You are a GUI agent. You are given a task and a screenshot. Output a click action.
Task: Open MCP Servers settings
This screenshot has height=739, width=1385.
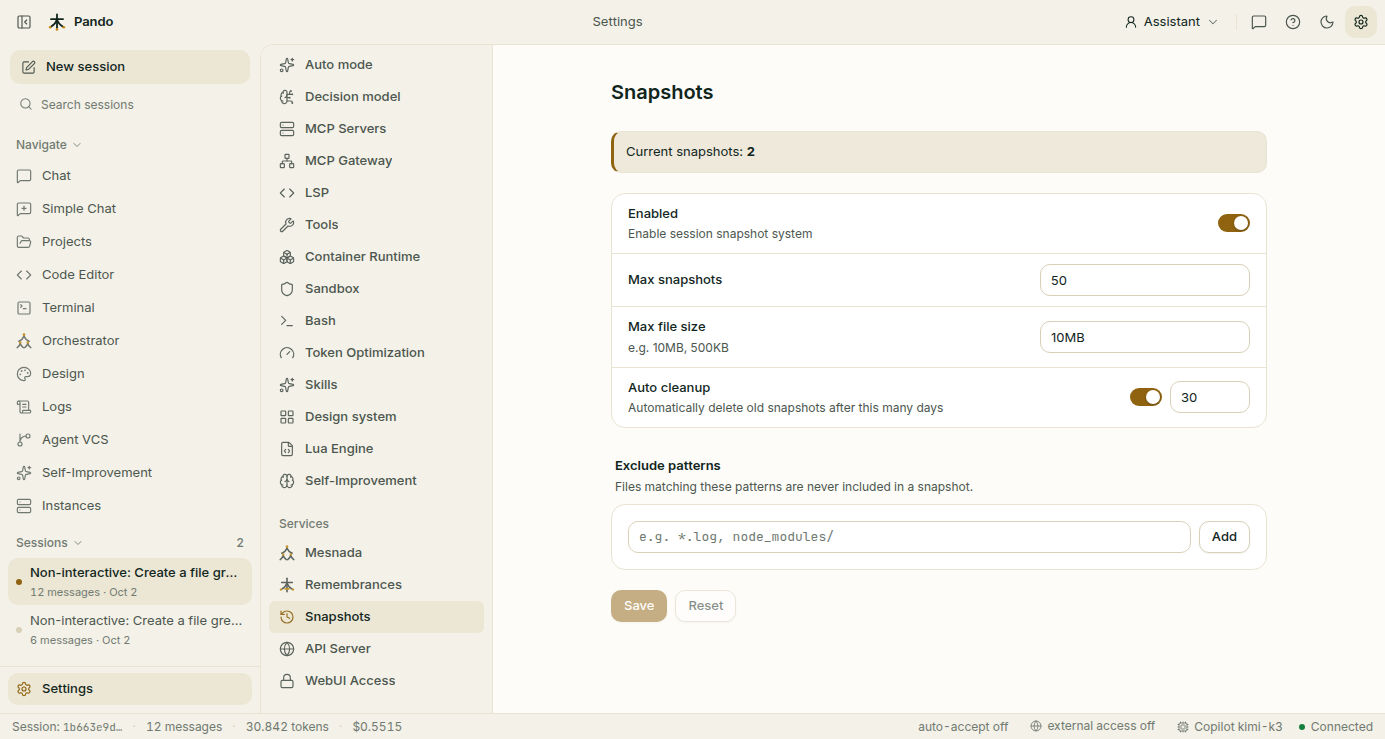[376, 129]
